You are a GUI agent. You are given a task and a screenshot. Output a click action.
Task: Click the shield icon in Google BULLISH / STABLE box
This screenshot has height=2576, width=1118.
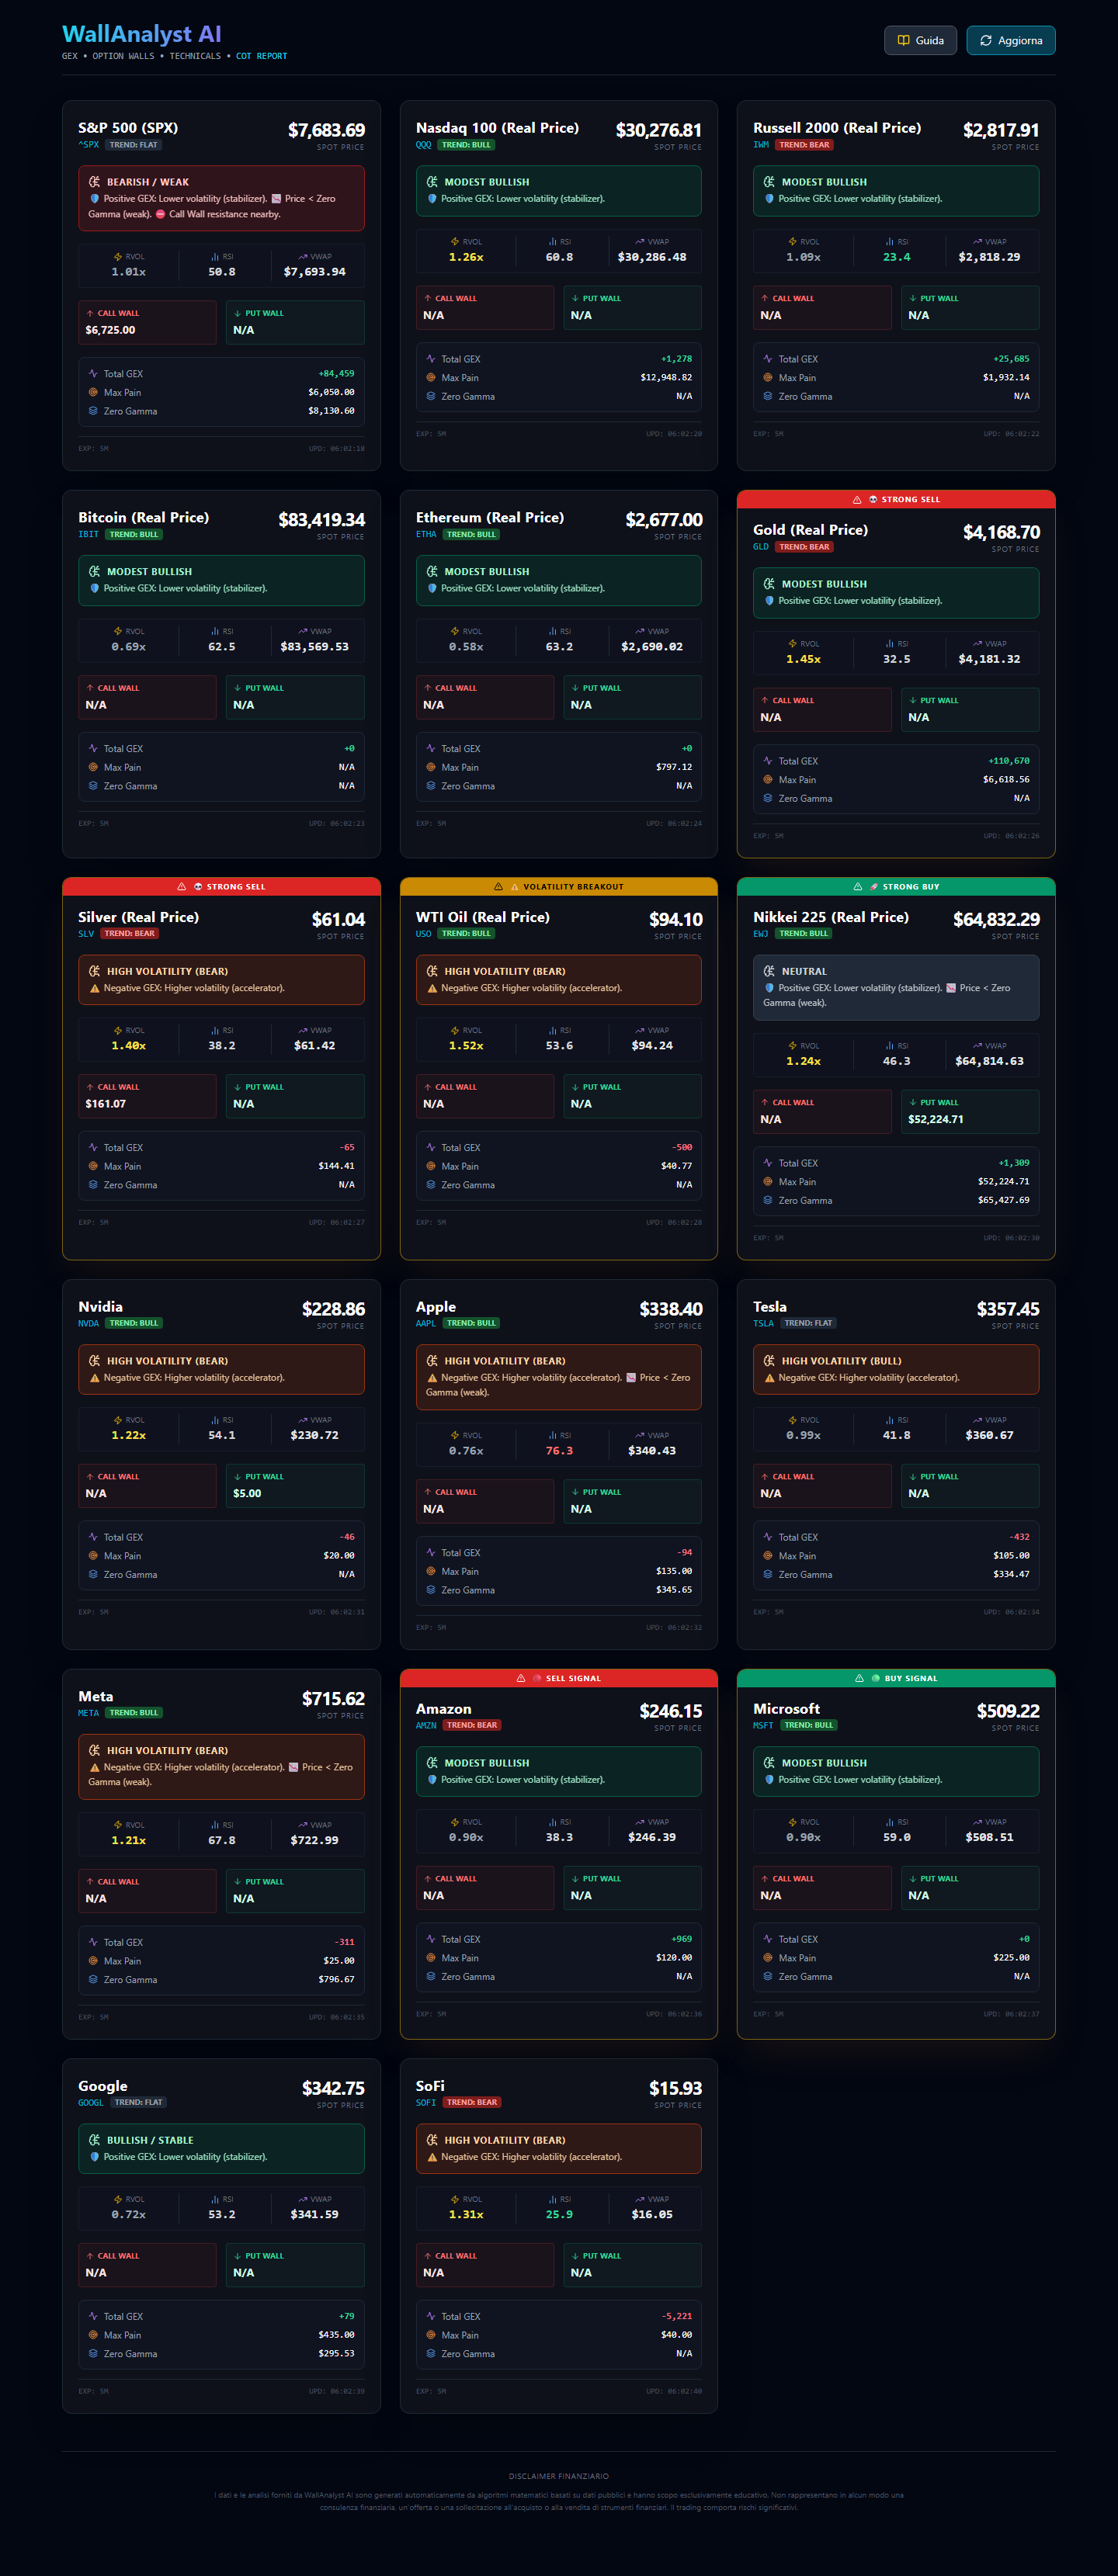tap(95, 2157)
